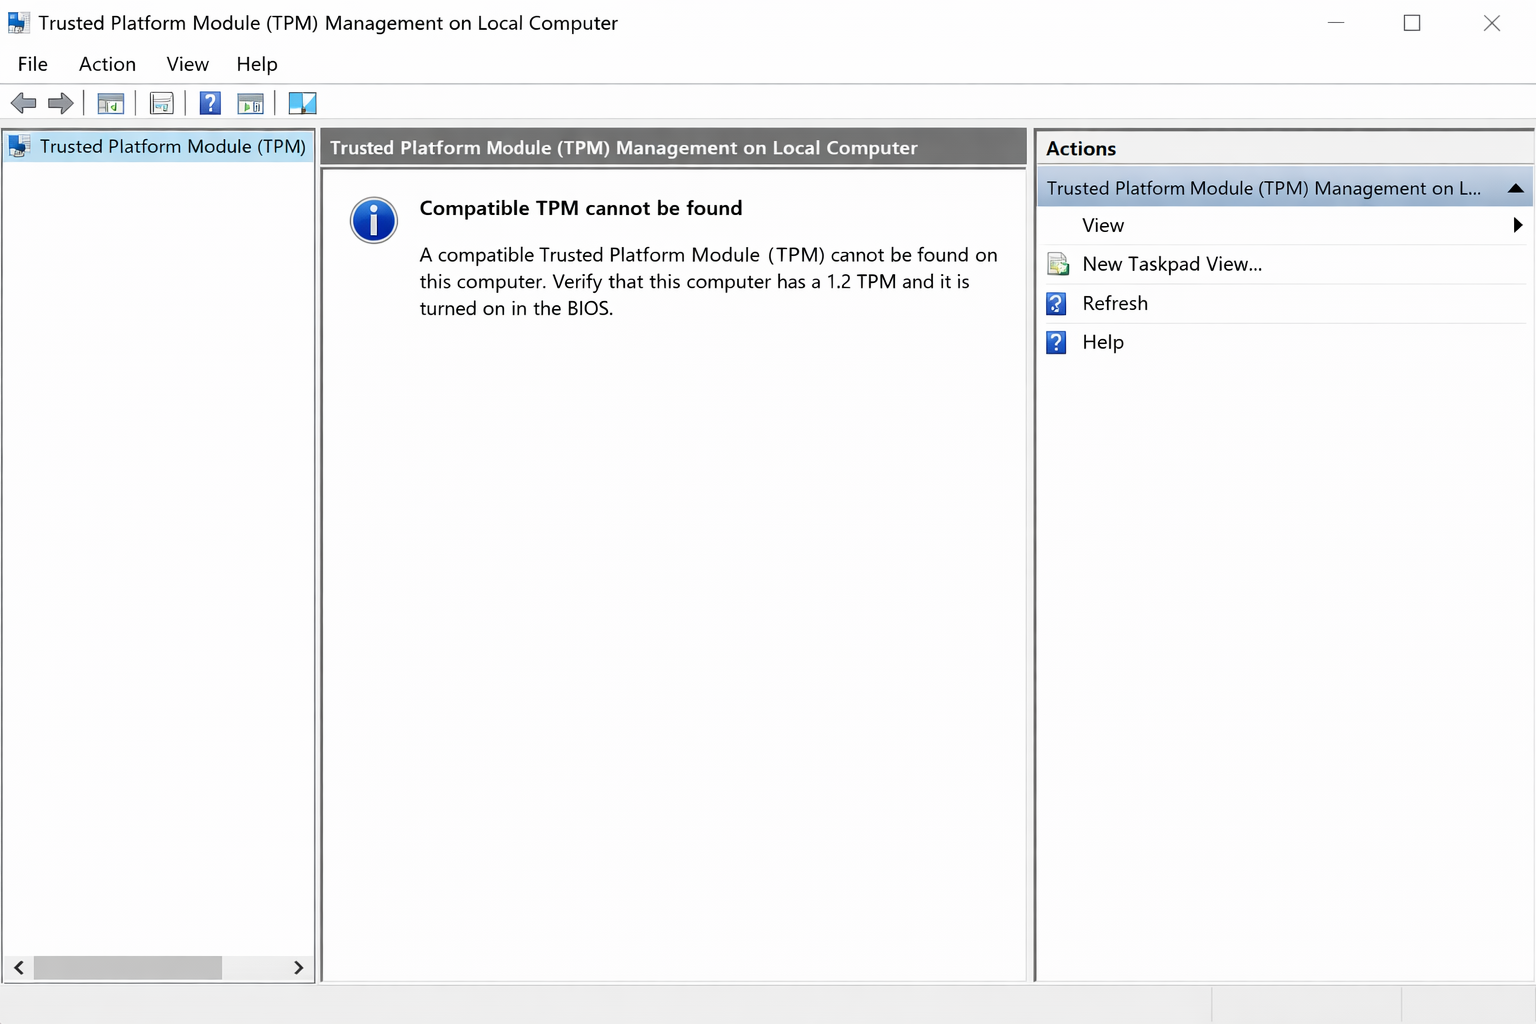This screenshot has width=1536, height=1024.
Task: Click the New Taskpad View icon
Action: pyautogui.click(x=1058, y=264)
